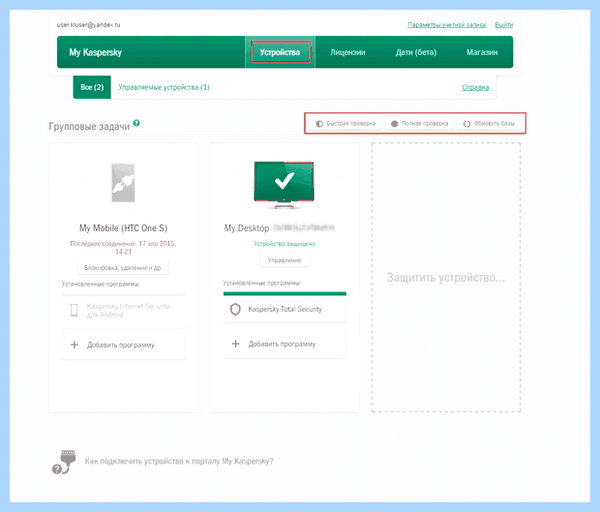Screen dimensions: 600x512
Task: Open My Mobile (HTC One S) title
Action: 123,228
